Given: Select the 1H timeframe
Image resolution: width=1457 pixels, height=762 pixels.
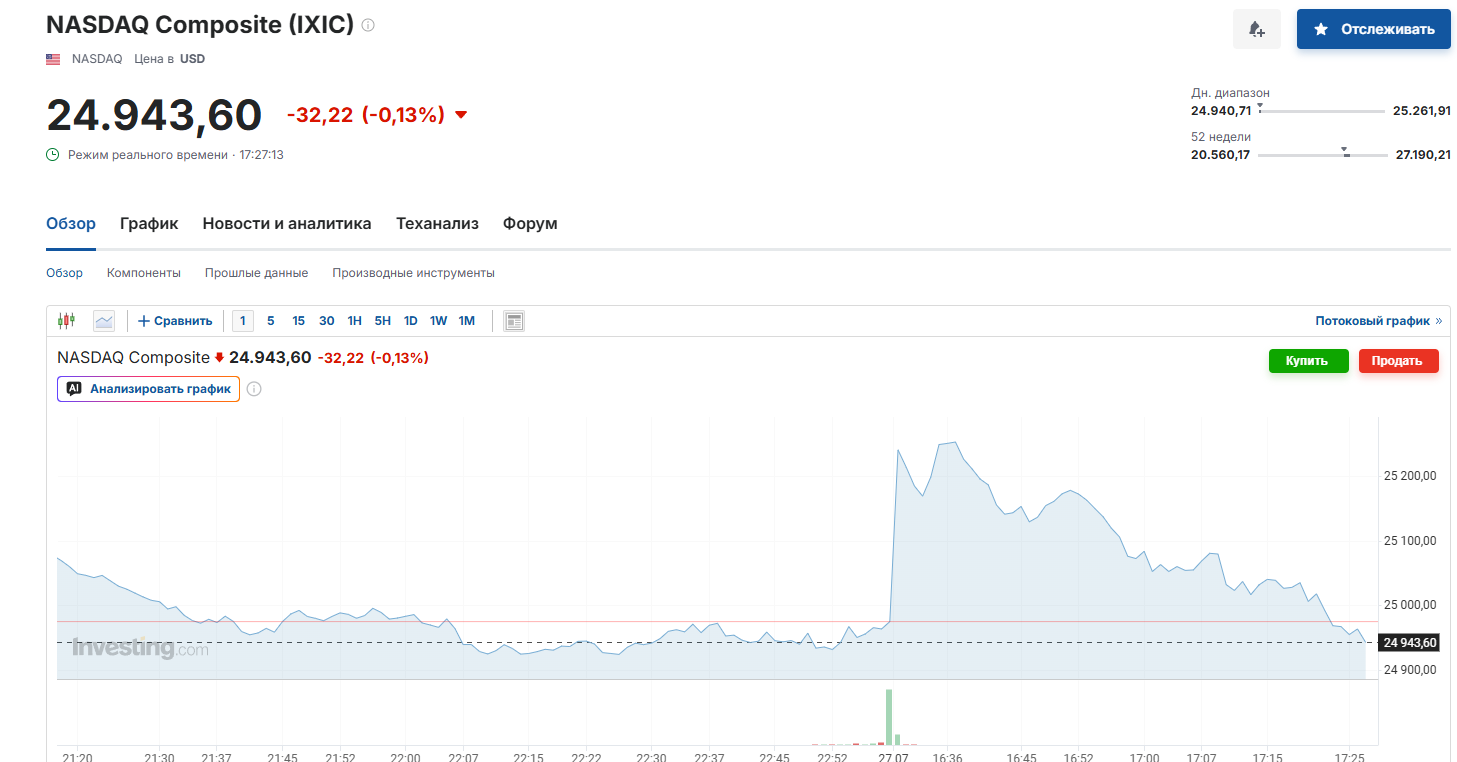Looking at the screenshot, I should click(x=355, y=321).
